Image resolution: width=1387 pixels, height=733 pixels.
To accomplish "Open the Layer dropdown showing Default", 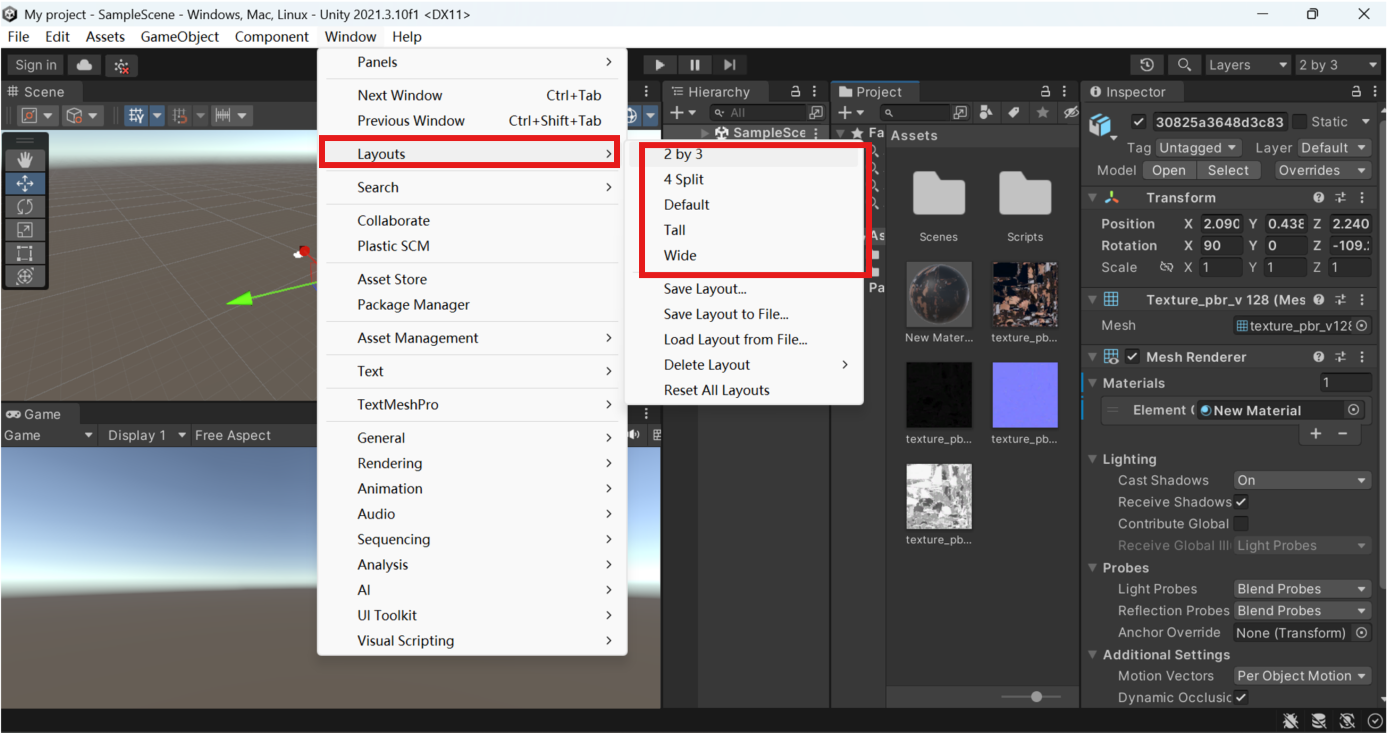I will pyautogui.click(x=1334, y=148).
